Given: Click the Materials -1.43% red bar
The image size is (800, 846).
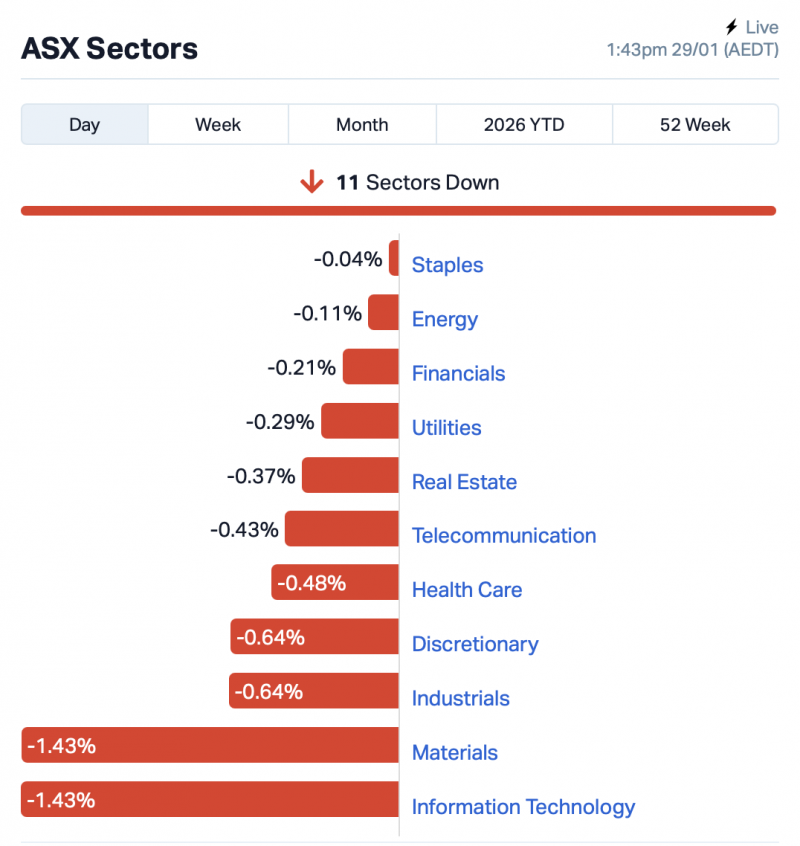Looking at the screenshot, I should coord(210,745).
